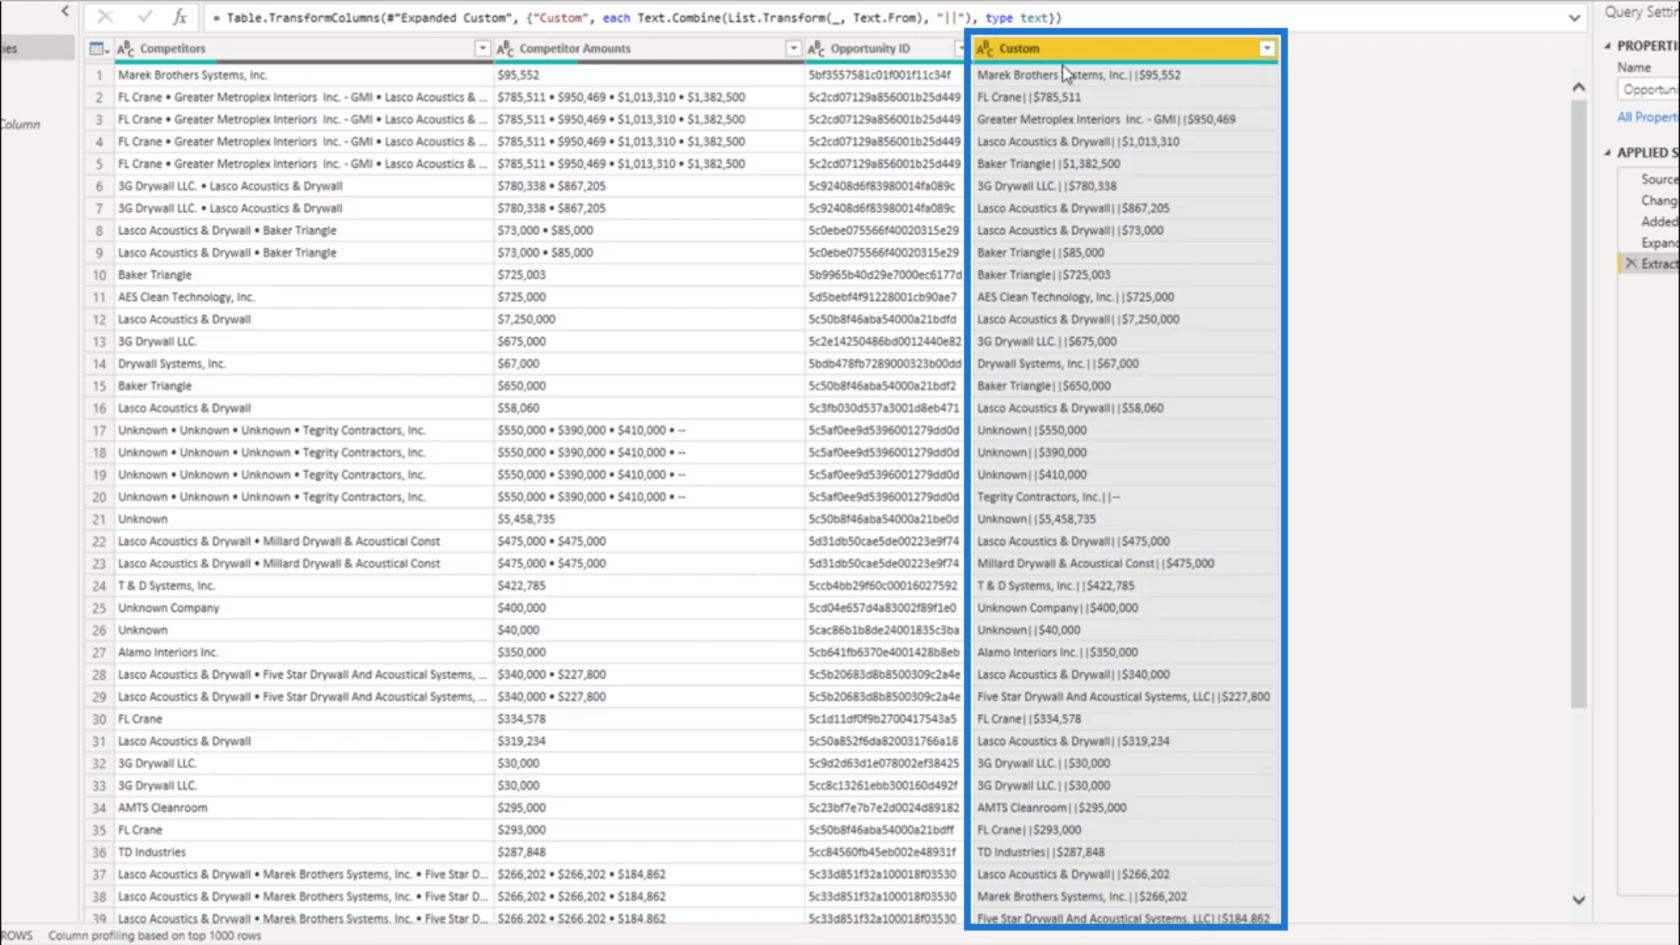Click Competitor Amounts data type icon

(x=505, y=48)
